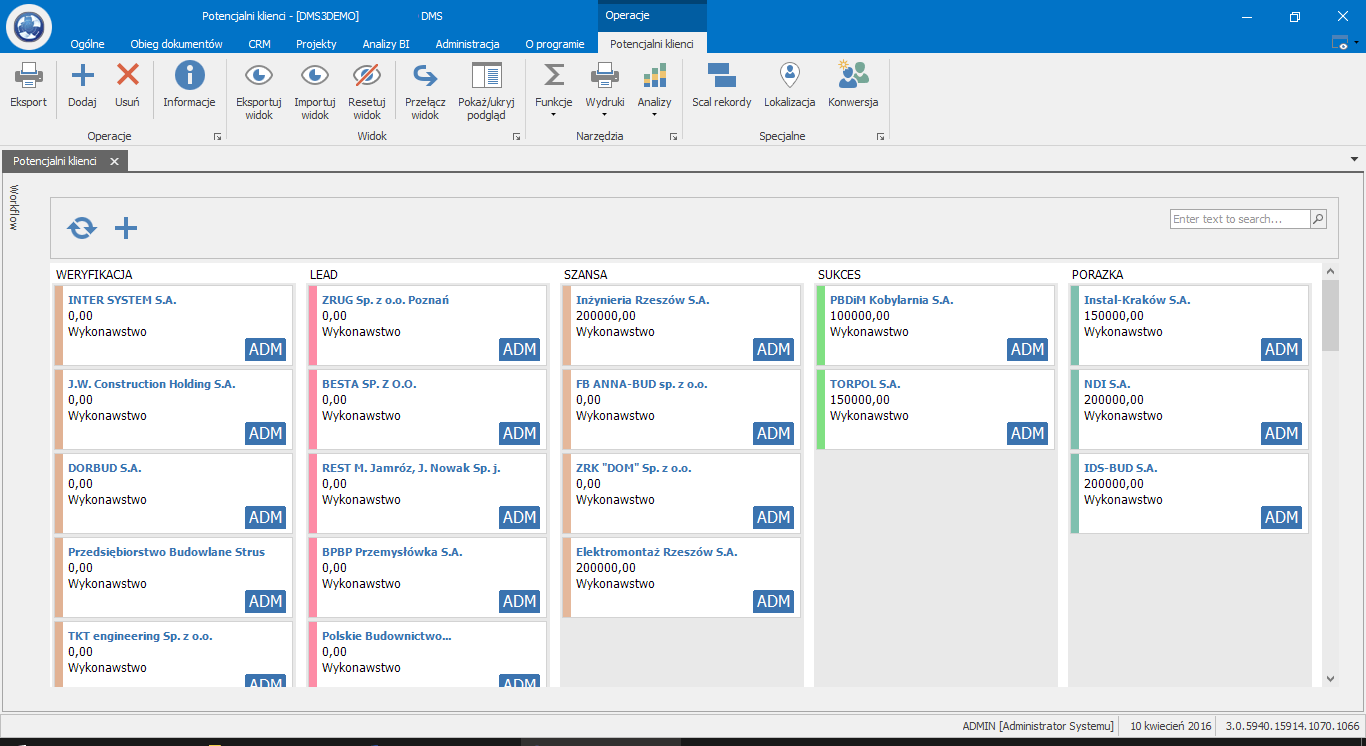This screenshot has width=1366, height=746.
Task: Open the Workflow side panel
Action: point(14,207)
